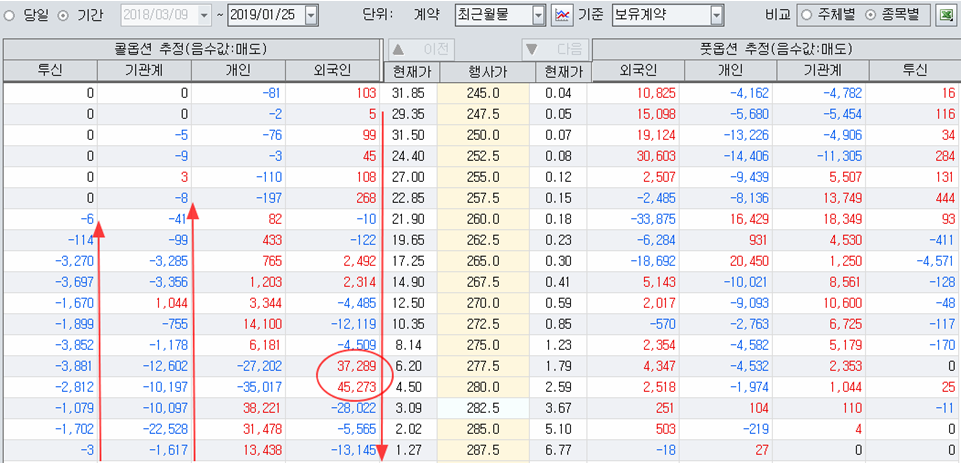Open the start date 2018/03/09 dropdown
The width and height of the screenshot is (961, 466).
click(205, 16)
